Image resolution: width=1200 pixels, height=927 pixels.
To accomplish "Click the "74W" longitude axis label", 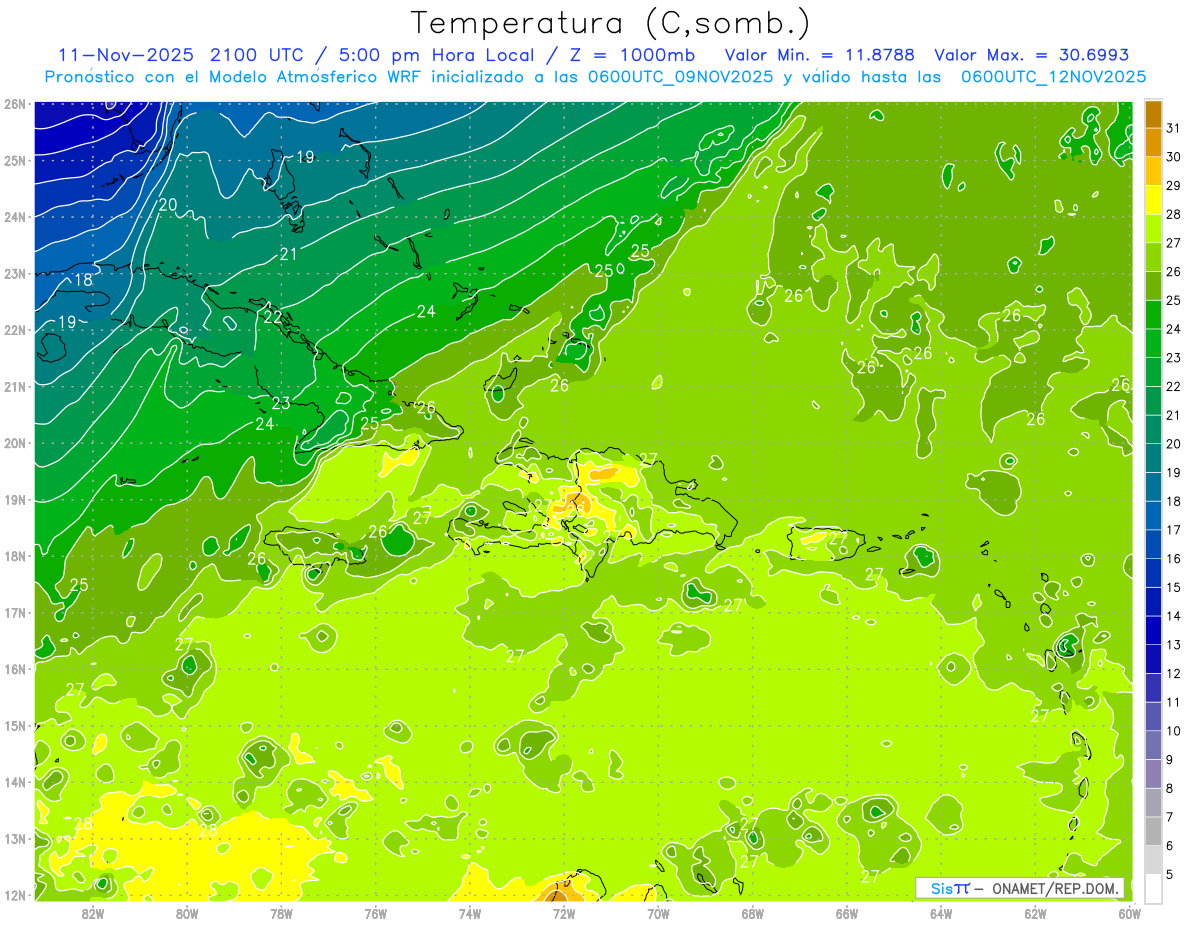I will pos(470,912).
